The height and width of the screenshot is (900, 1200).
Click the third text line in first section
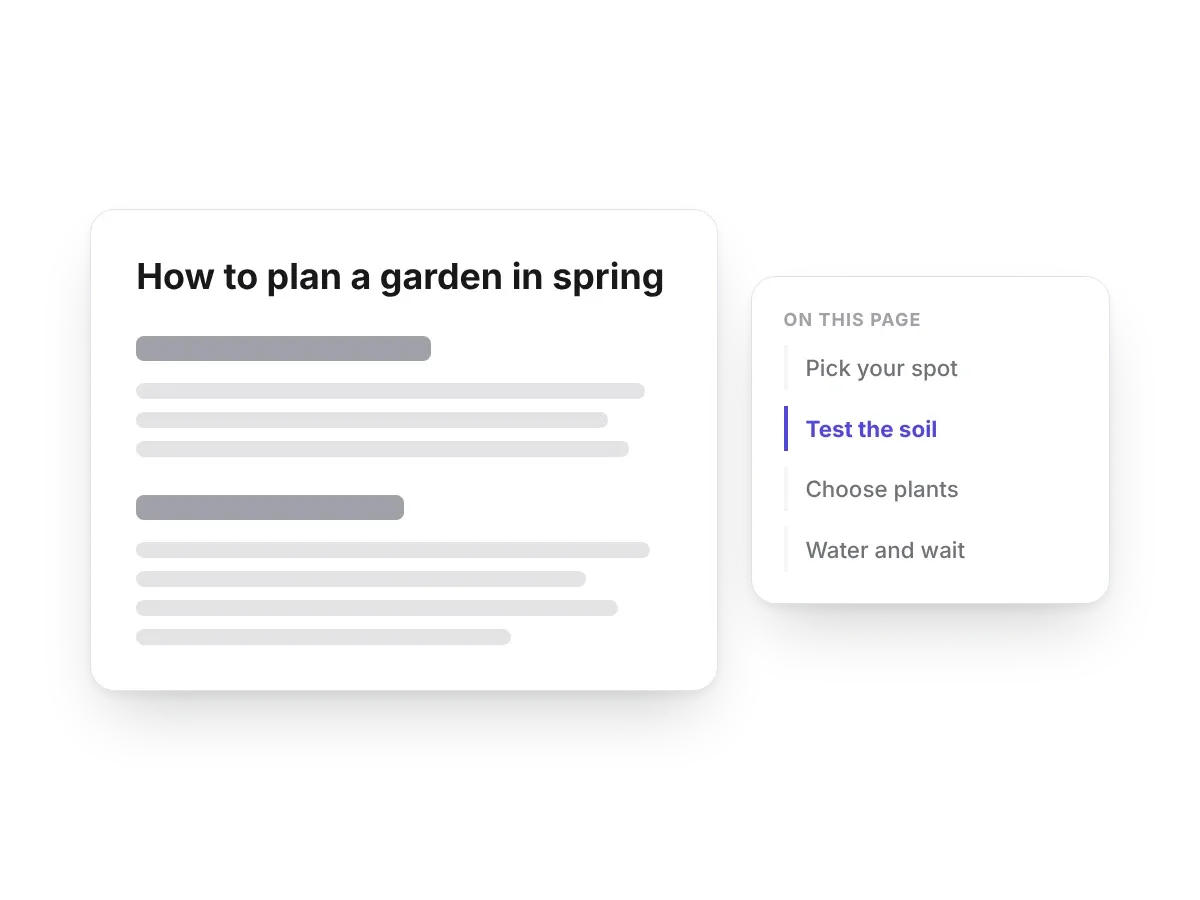382,449
